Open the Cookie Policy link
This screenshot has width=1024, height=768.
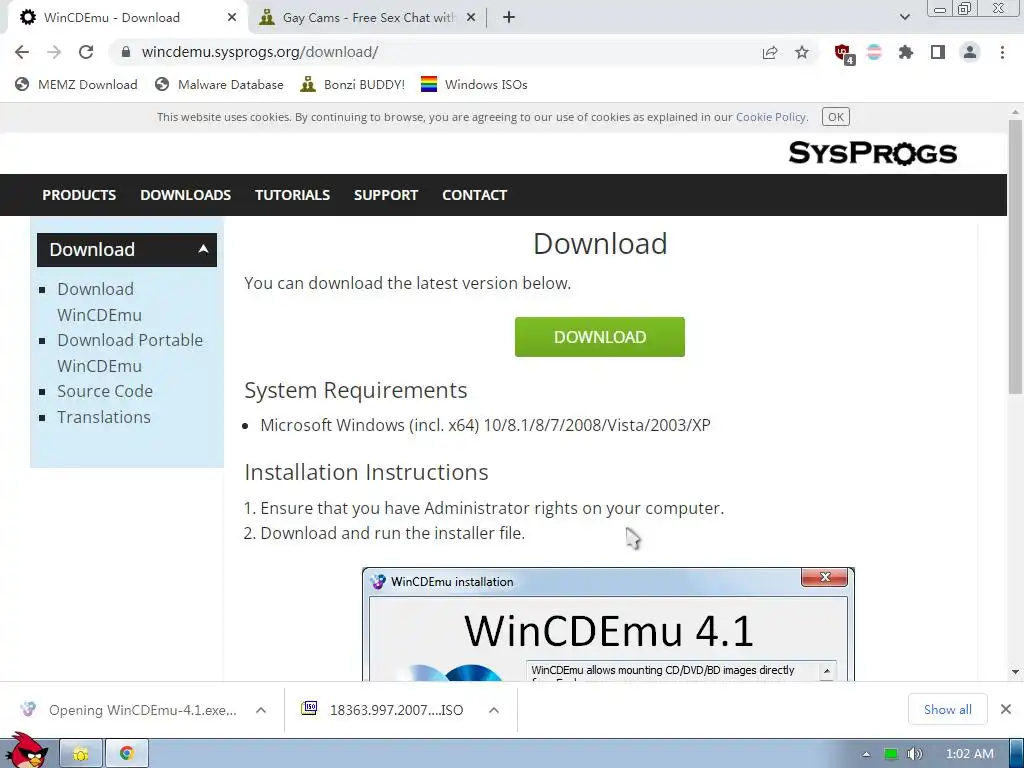pos(771,118)
